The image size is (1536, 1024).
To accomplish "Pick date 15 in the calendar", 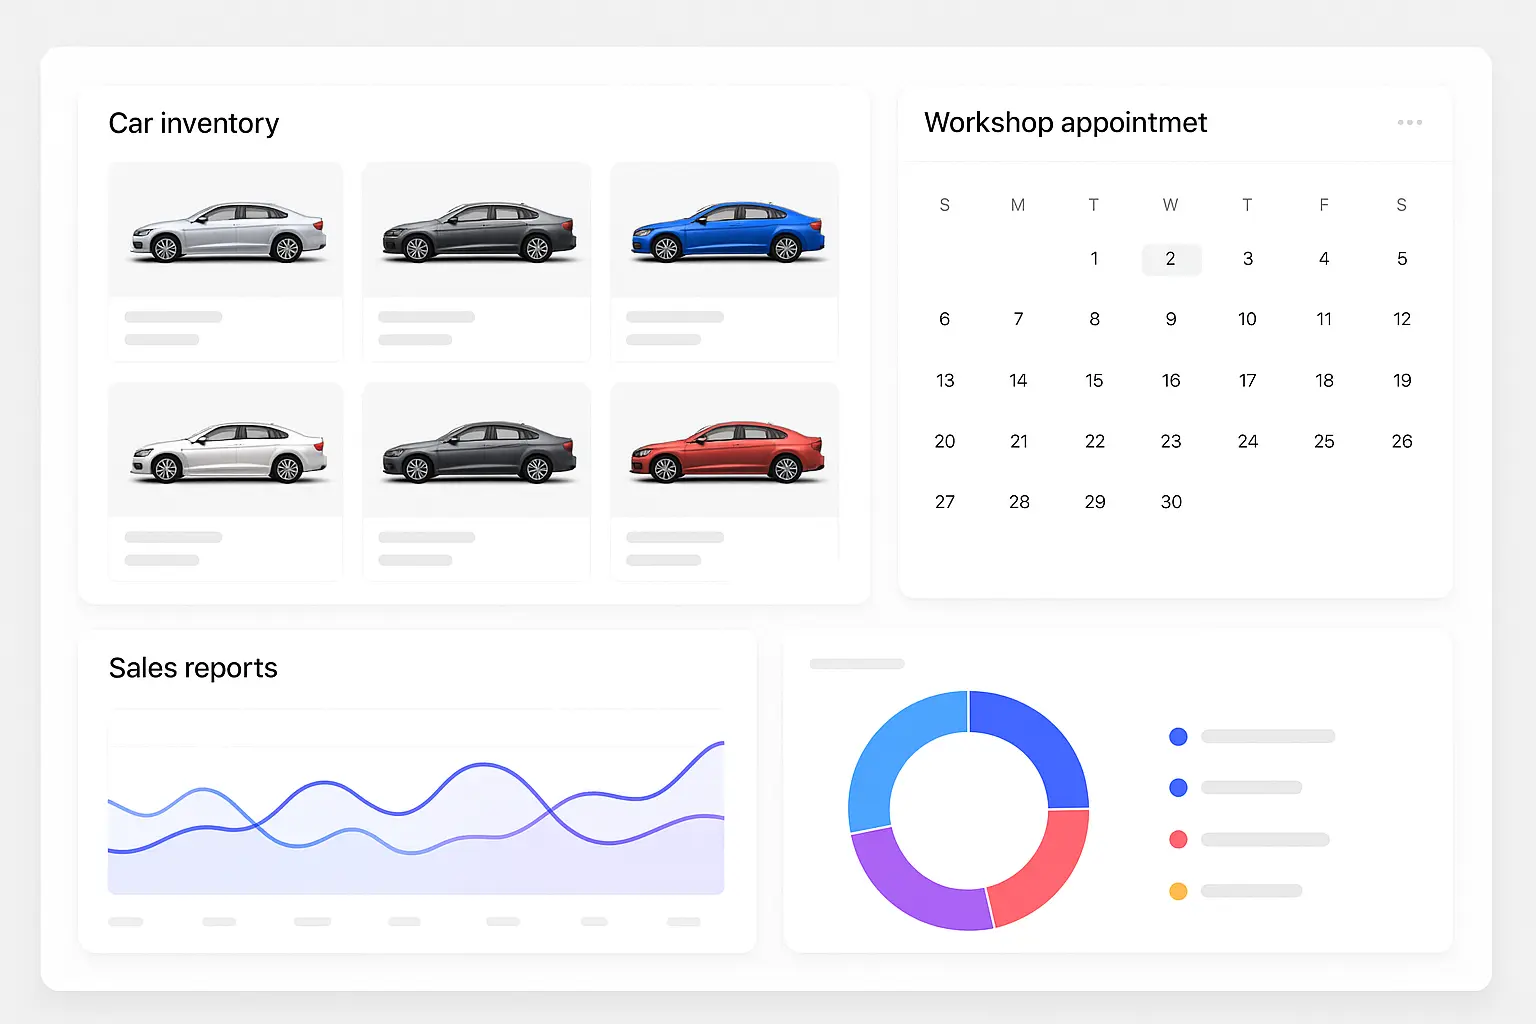I will click(1094, 381).
